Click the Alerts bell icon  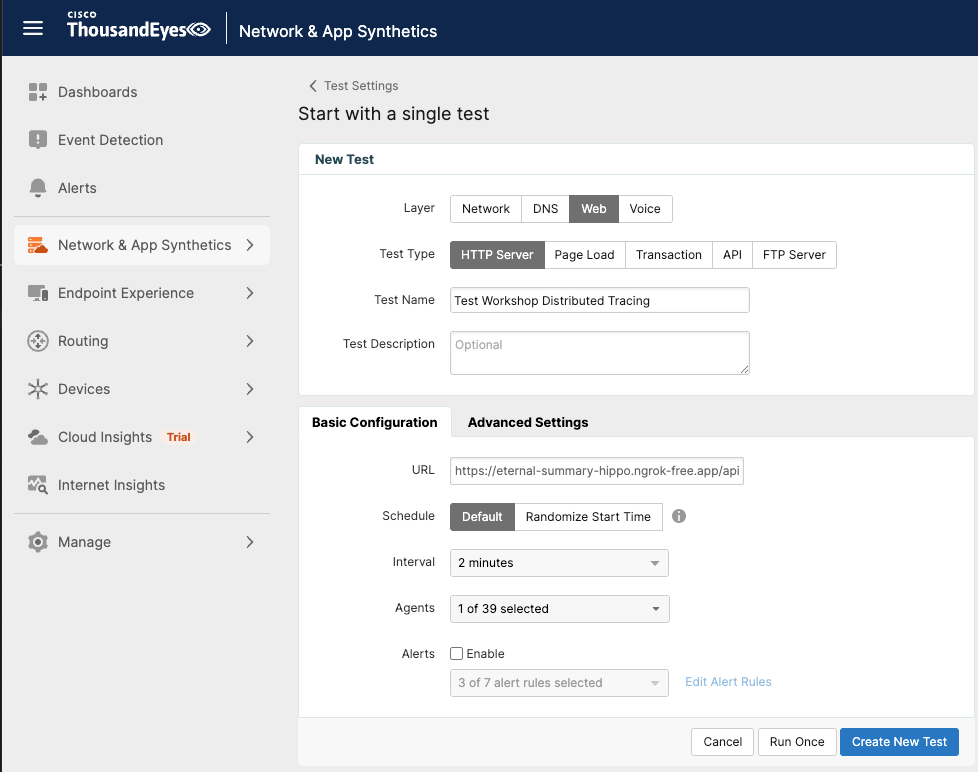coord(37,188)
